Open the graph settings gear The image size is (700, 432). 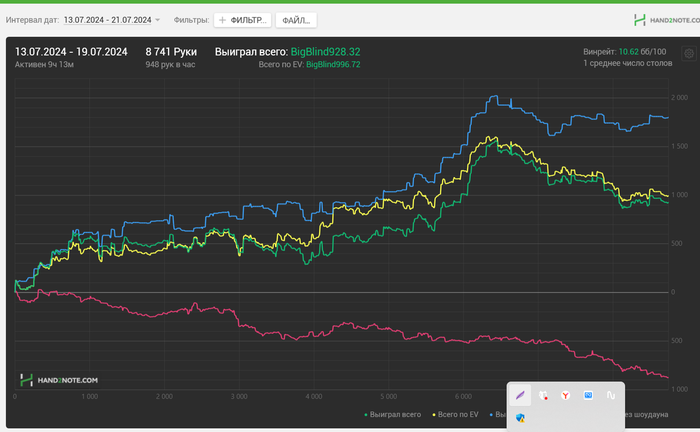[689, 54]
